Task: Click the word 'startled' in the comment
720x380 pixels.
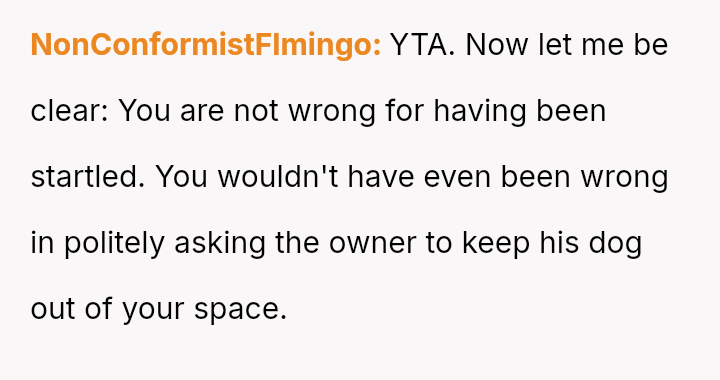Action: [x=88, y=177]
